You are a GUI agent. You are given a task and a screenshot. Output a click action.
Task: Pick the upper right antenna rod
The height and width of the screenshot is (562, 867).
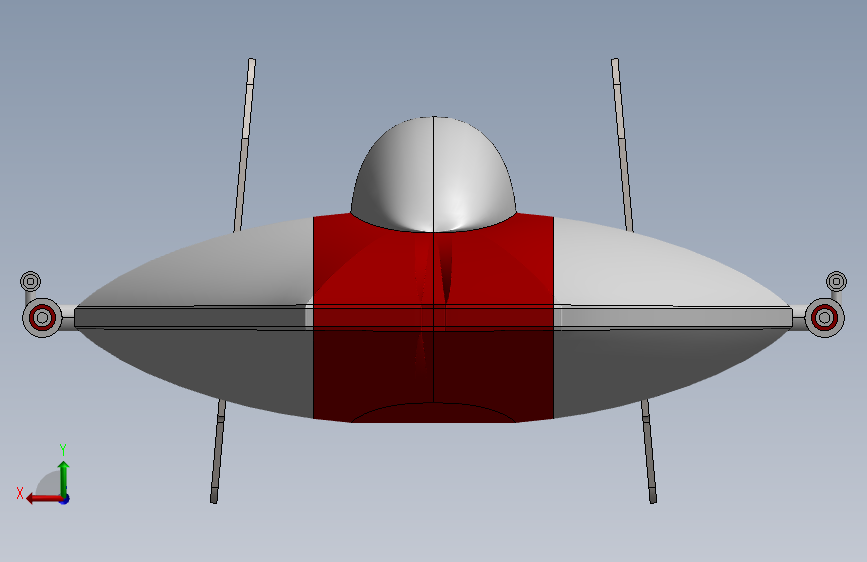coord(622,145)
